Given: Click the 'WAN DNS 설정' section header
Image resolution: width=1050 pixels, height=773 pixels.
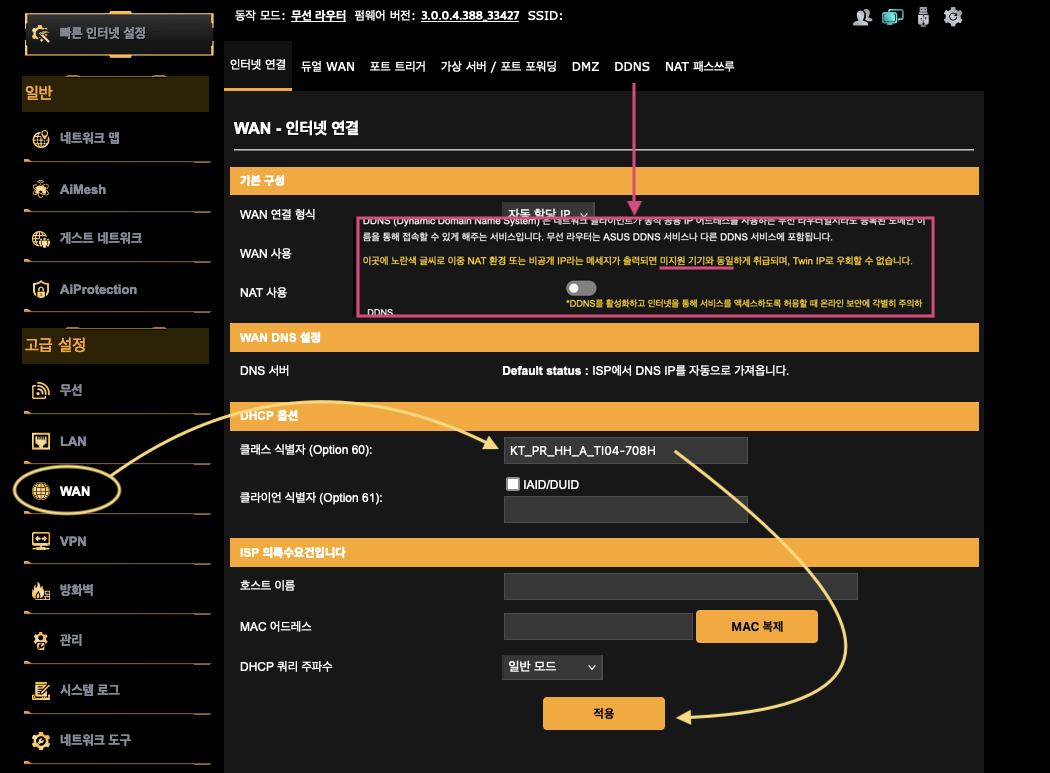Looking at the screenshot, I should [x=604, y=338].
